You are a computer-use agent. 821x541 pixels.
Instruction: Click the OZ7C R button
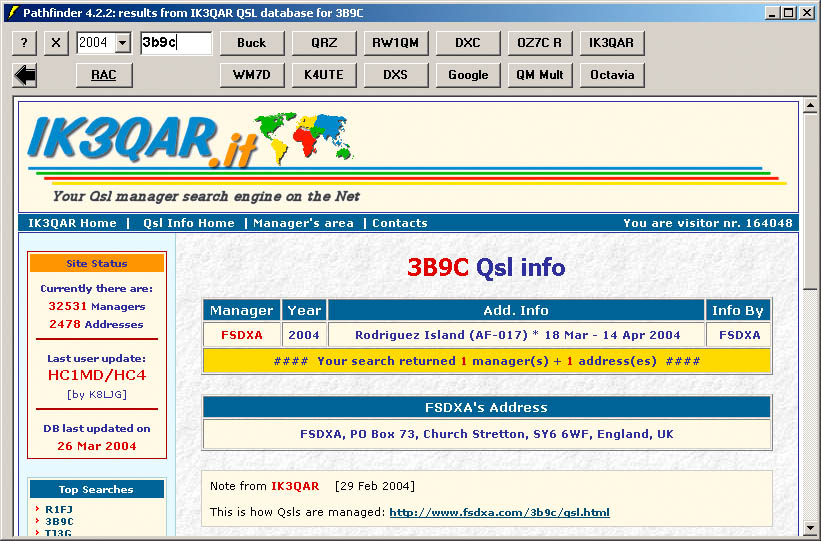[x=540, y=43]
